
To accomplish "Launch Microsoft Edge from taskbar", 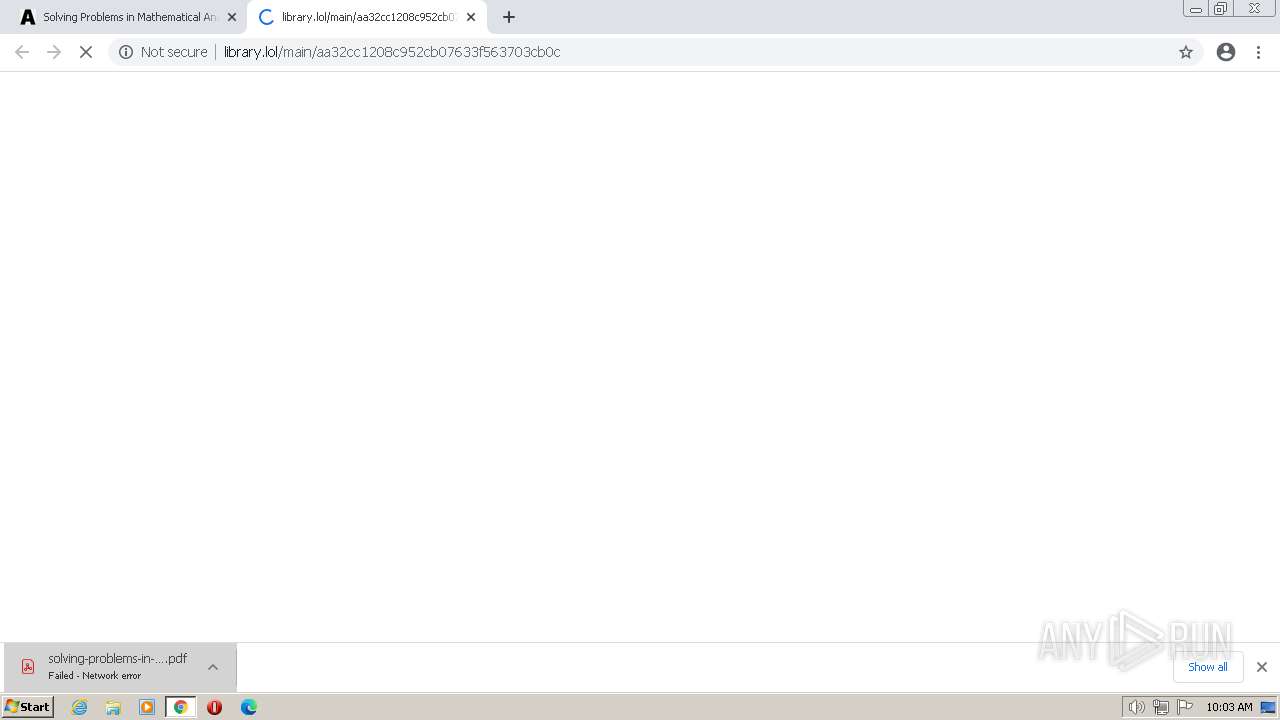I will click(x=248, y=707).
